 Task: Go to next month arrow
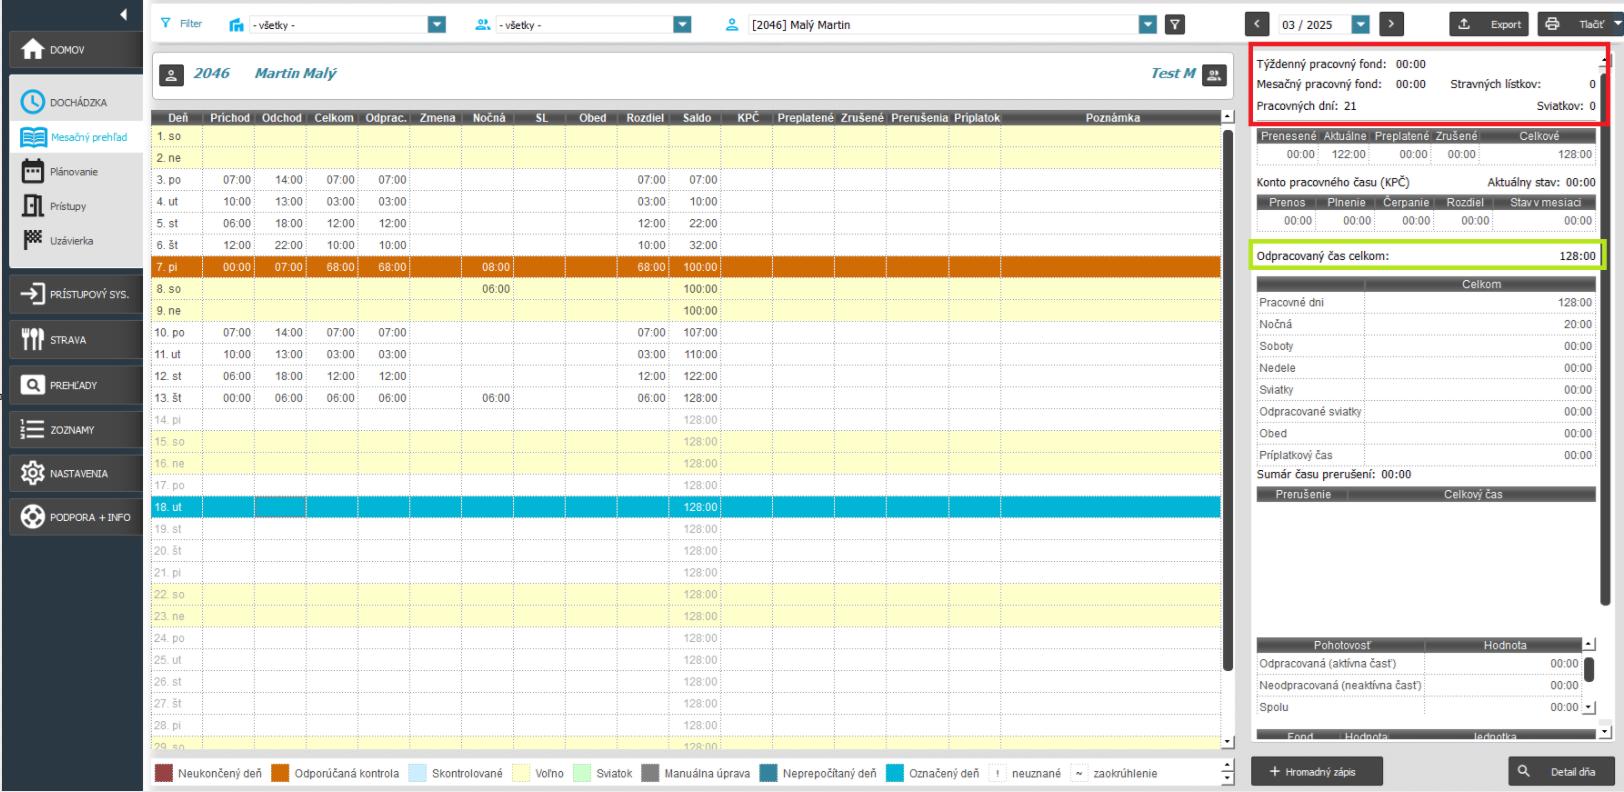(x=1390, y=25)
